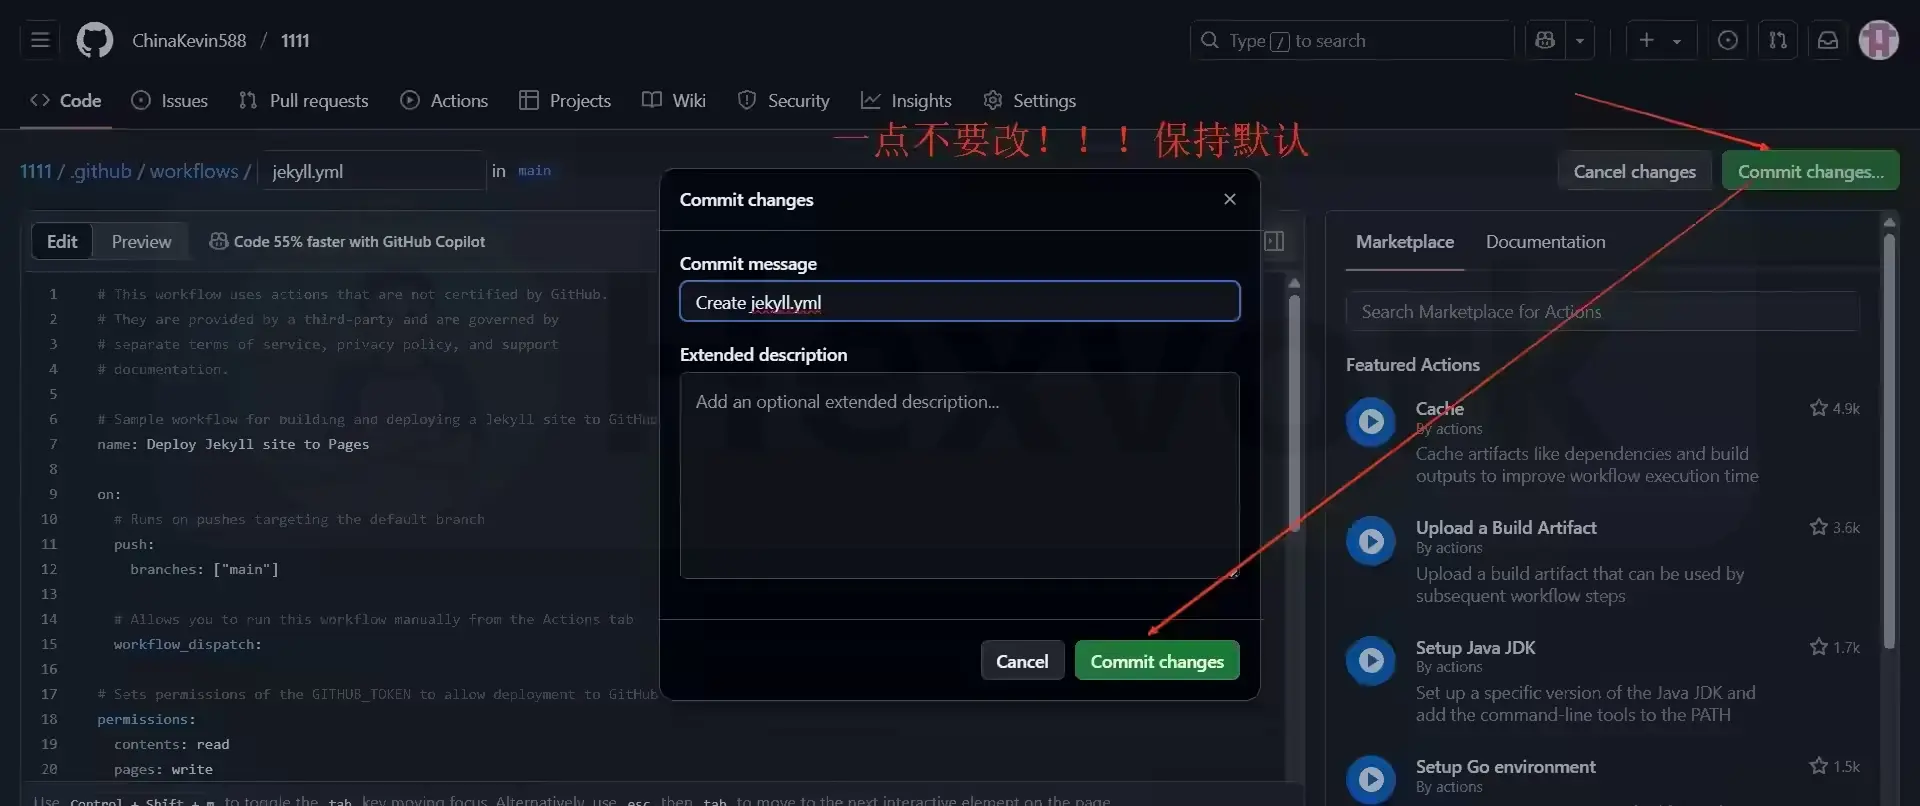Open the user avatar menu
The image size is (1920, 806).
1879,40
